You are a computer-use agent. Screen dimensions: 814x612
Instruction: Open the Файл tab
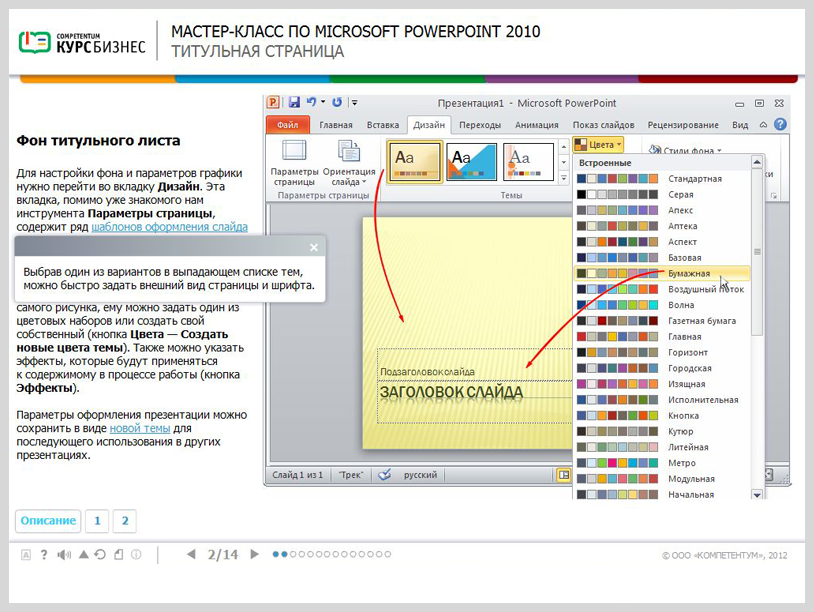[288, 125]
